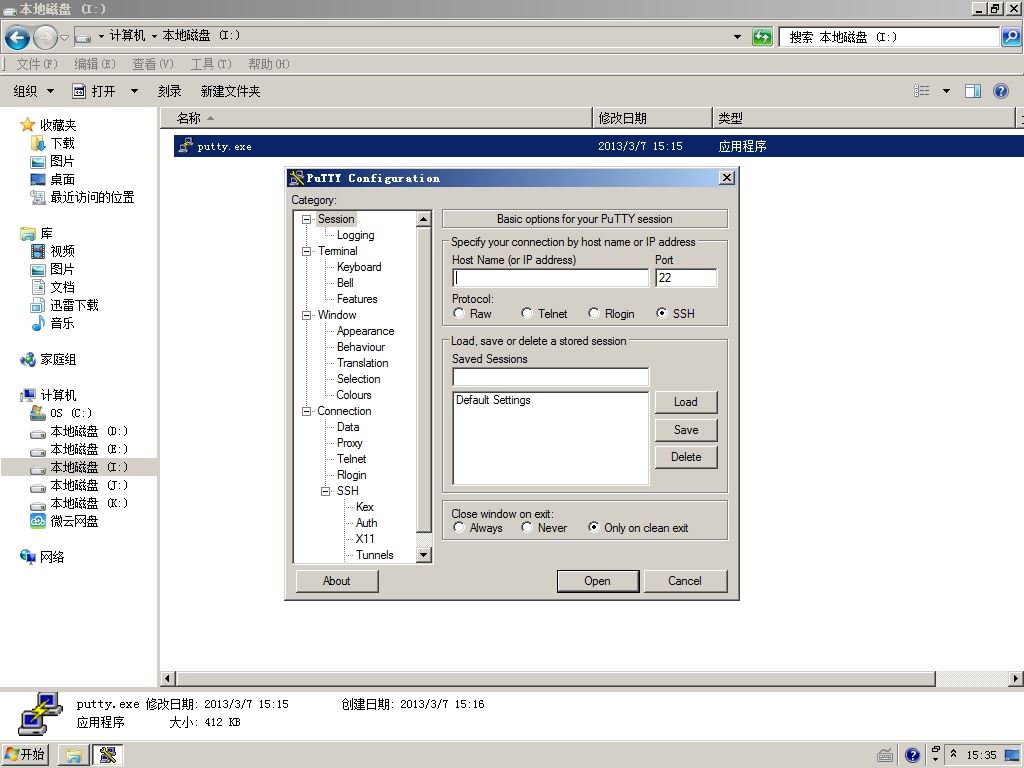Collapse the SSH tree node

pyautogui.click(x=325, y=491)
